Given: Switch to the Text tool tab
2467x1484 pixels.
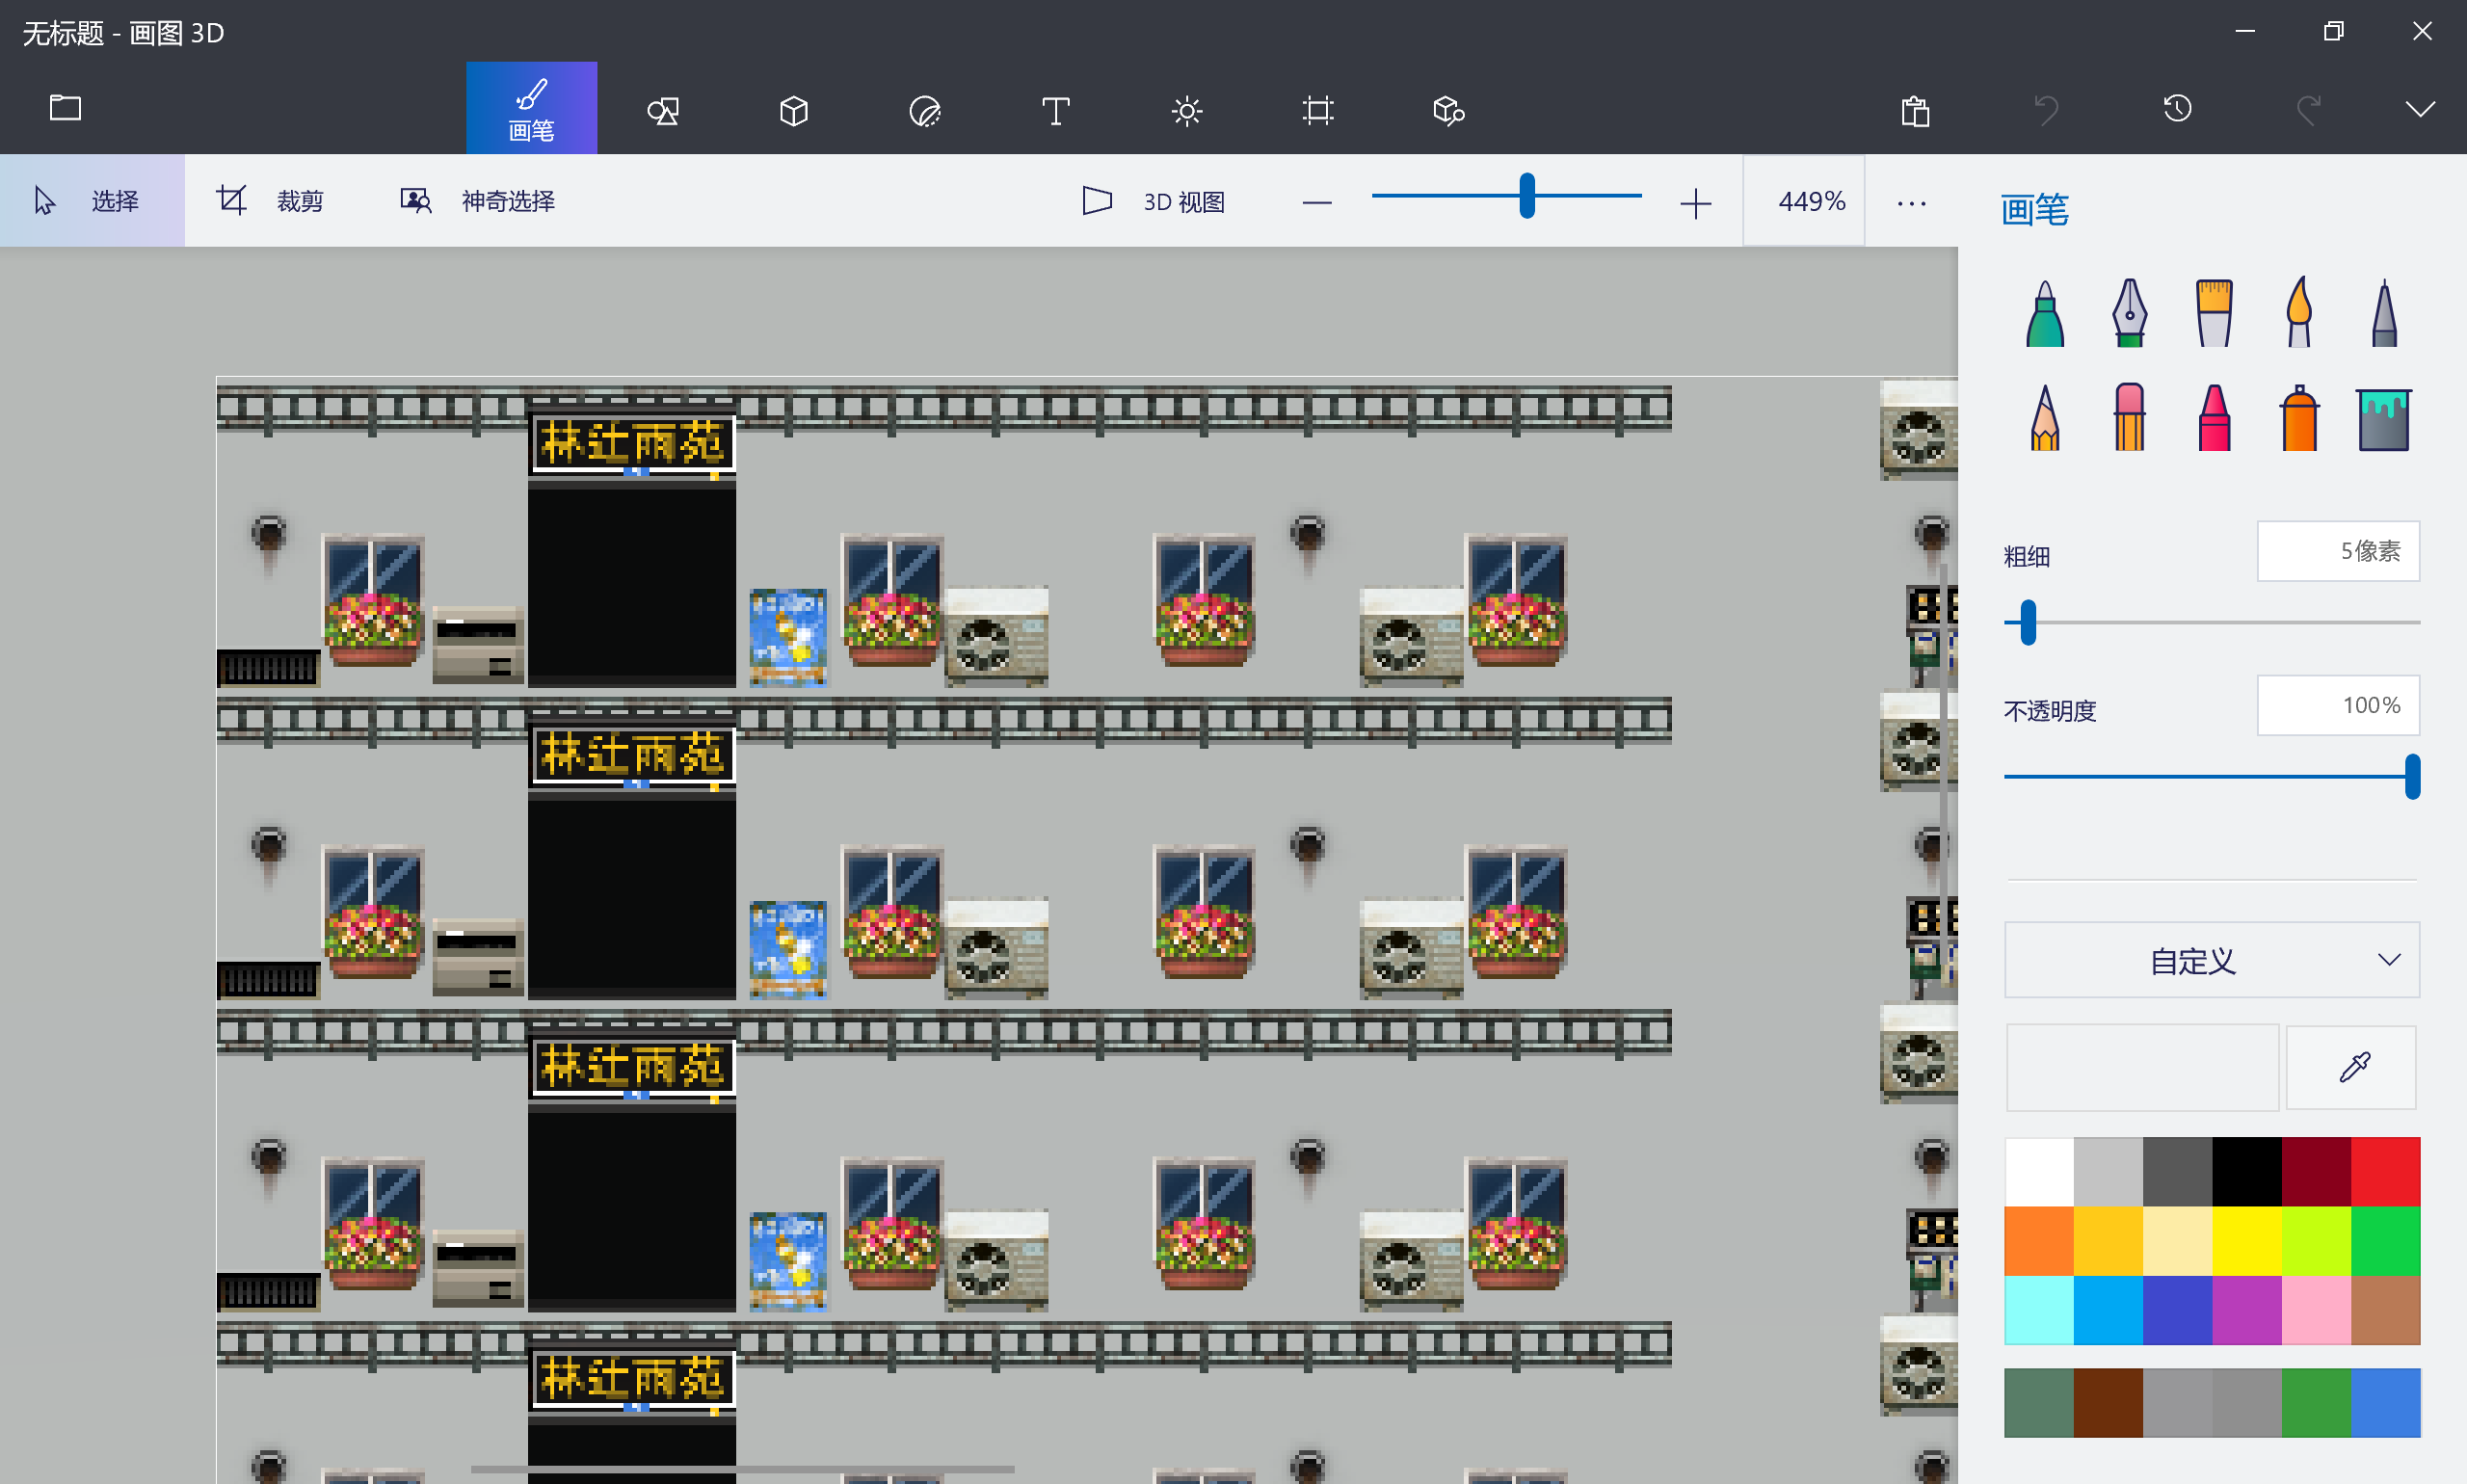Looking at the screenshot, I should point(1056,109).
